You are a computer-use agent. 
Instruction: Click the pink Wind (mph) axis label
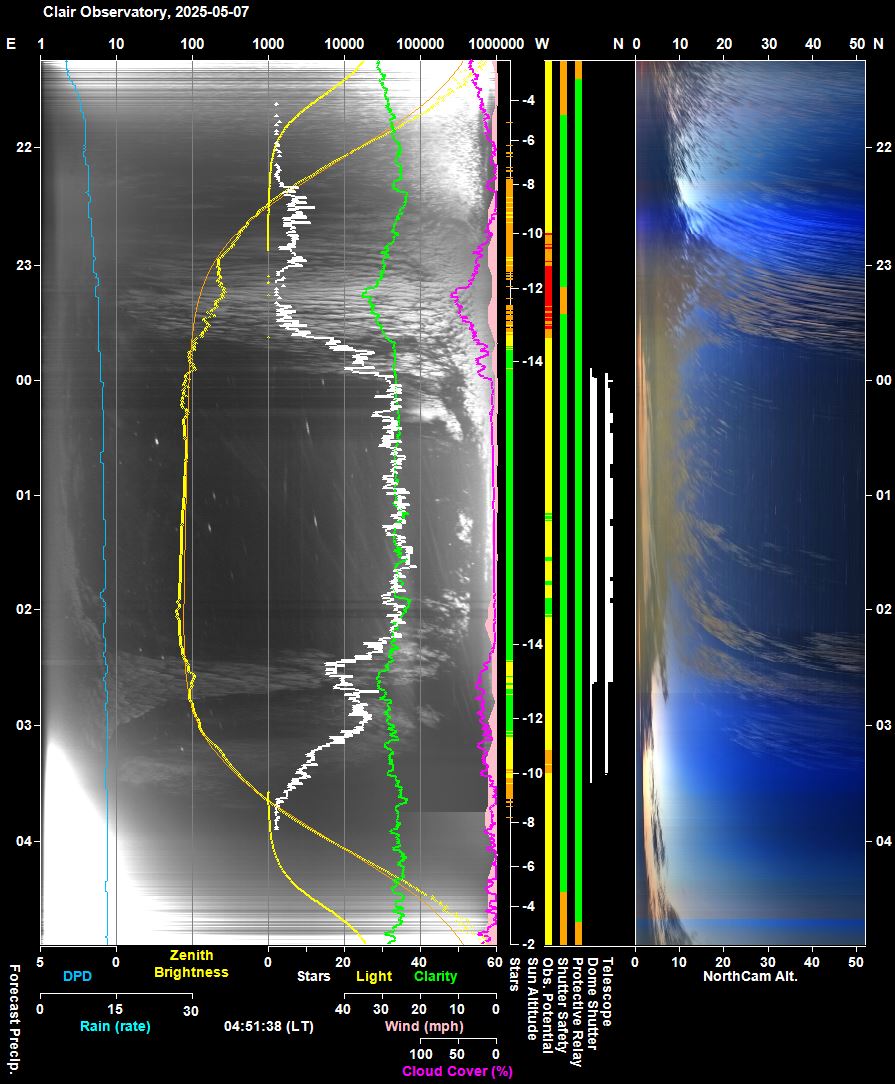coord(424,1027)
